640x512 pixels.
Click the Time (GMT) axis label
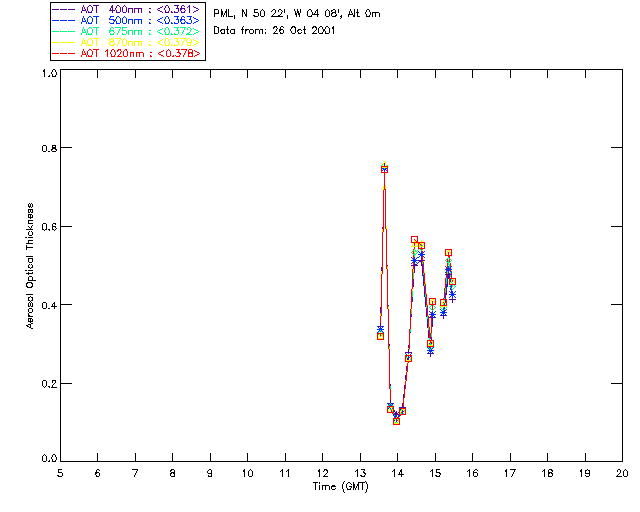340,487
